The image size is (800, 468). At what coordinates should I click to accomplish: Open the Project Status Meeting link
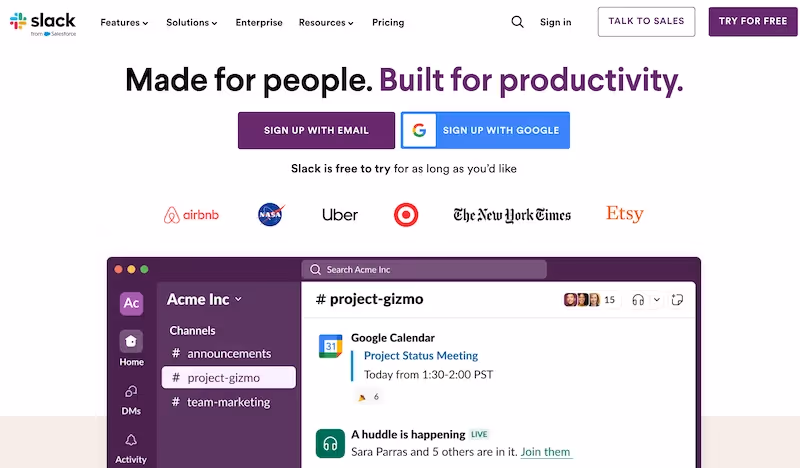point(421,356)
